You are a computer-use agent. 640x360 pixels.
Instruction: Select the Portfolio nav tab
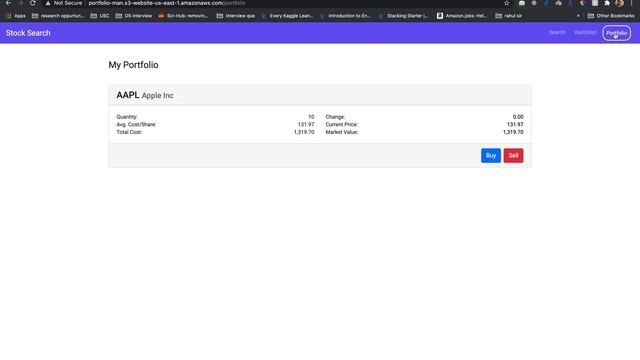[616, 33]
